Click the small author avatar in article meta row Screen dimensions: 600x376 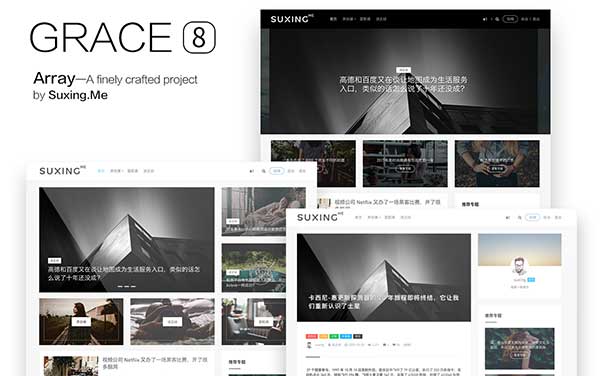[309, 345]
